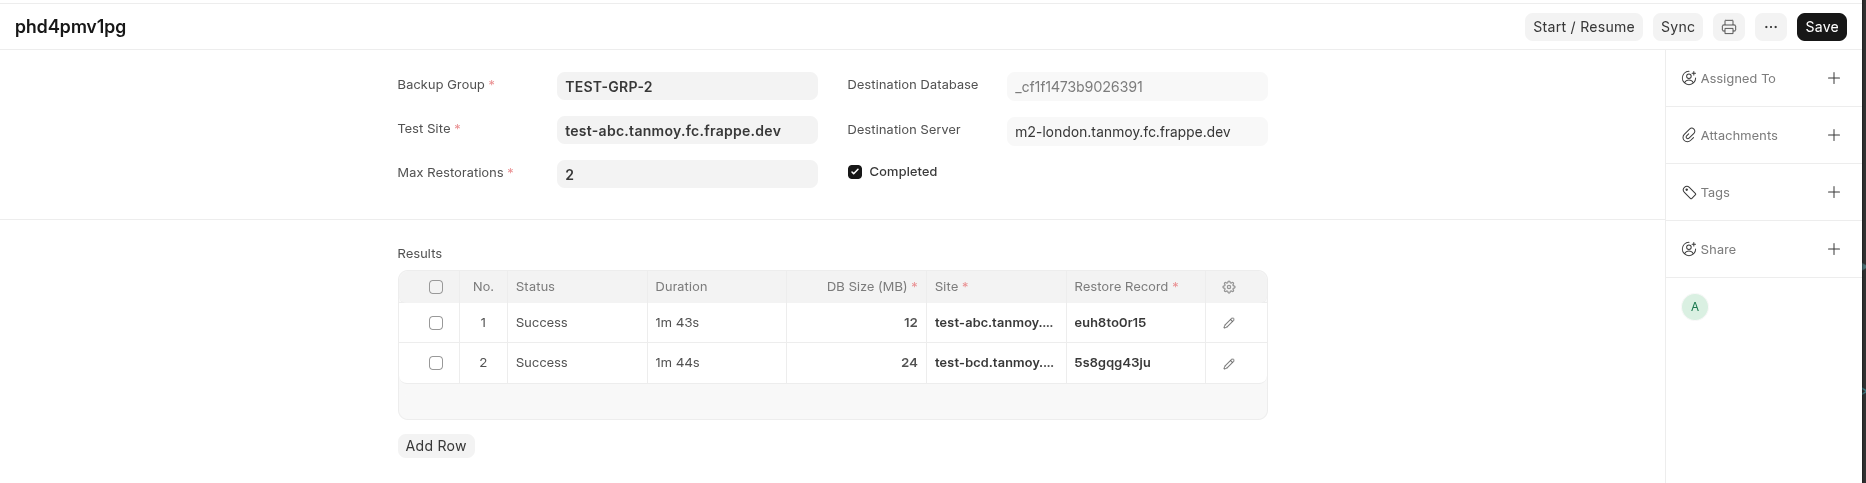The height and width of the screenshot is (483, 1866).
Task: Add an attachment via plus icon
Action: click(x=1833, y=135)
